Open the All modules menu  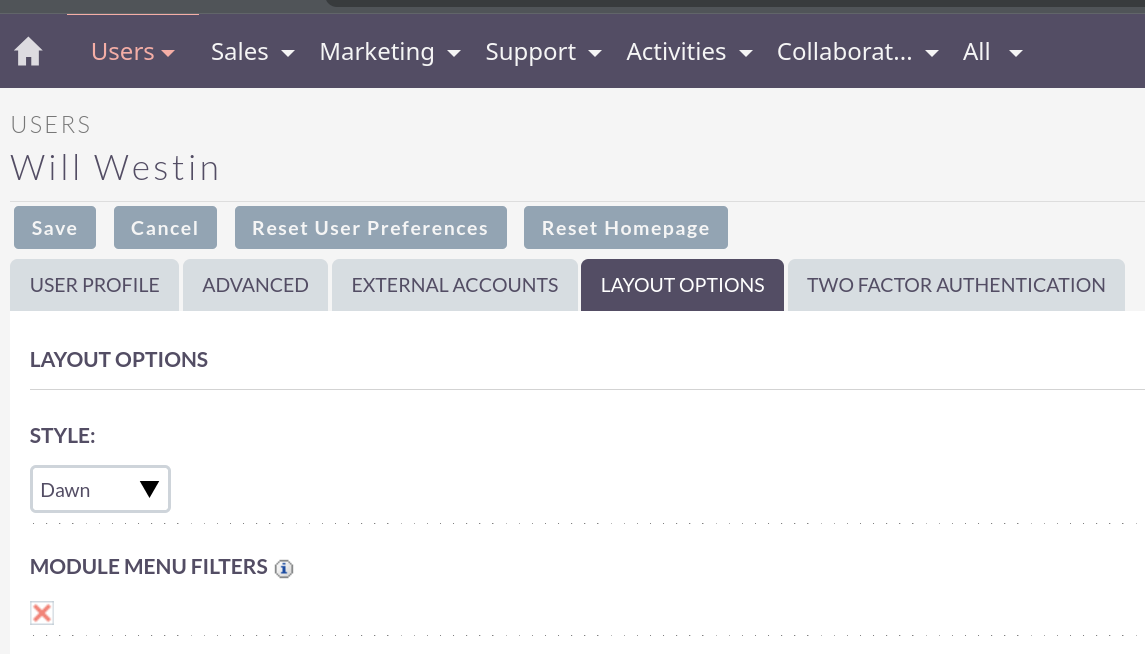tap(992, 52)
